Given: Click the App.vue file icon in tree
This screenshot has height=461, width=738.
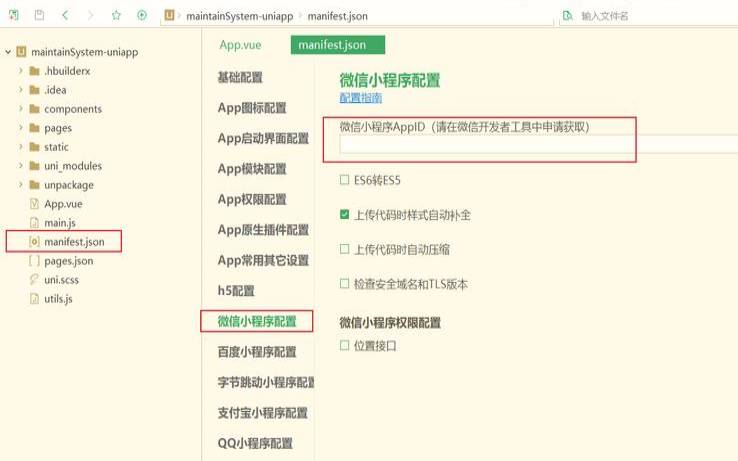Looking at the screenshot, I should 34,204.
